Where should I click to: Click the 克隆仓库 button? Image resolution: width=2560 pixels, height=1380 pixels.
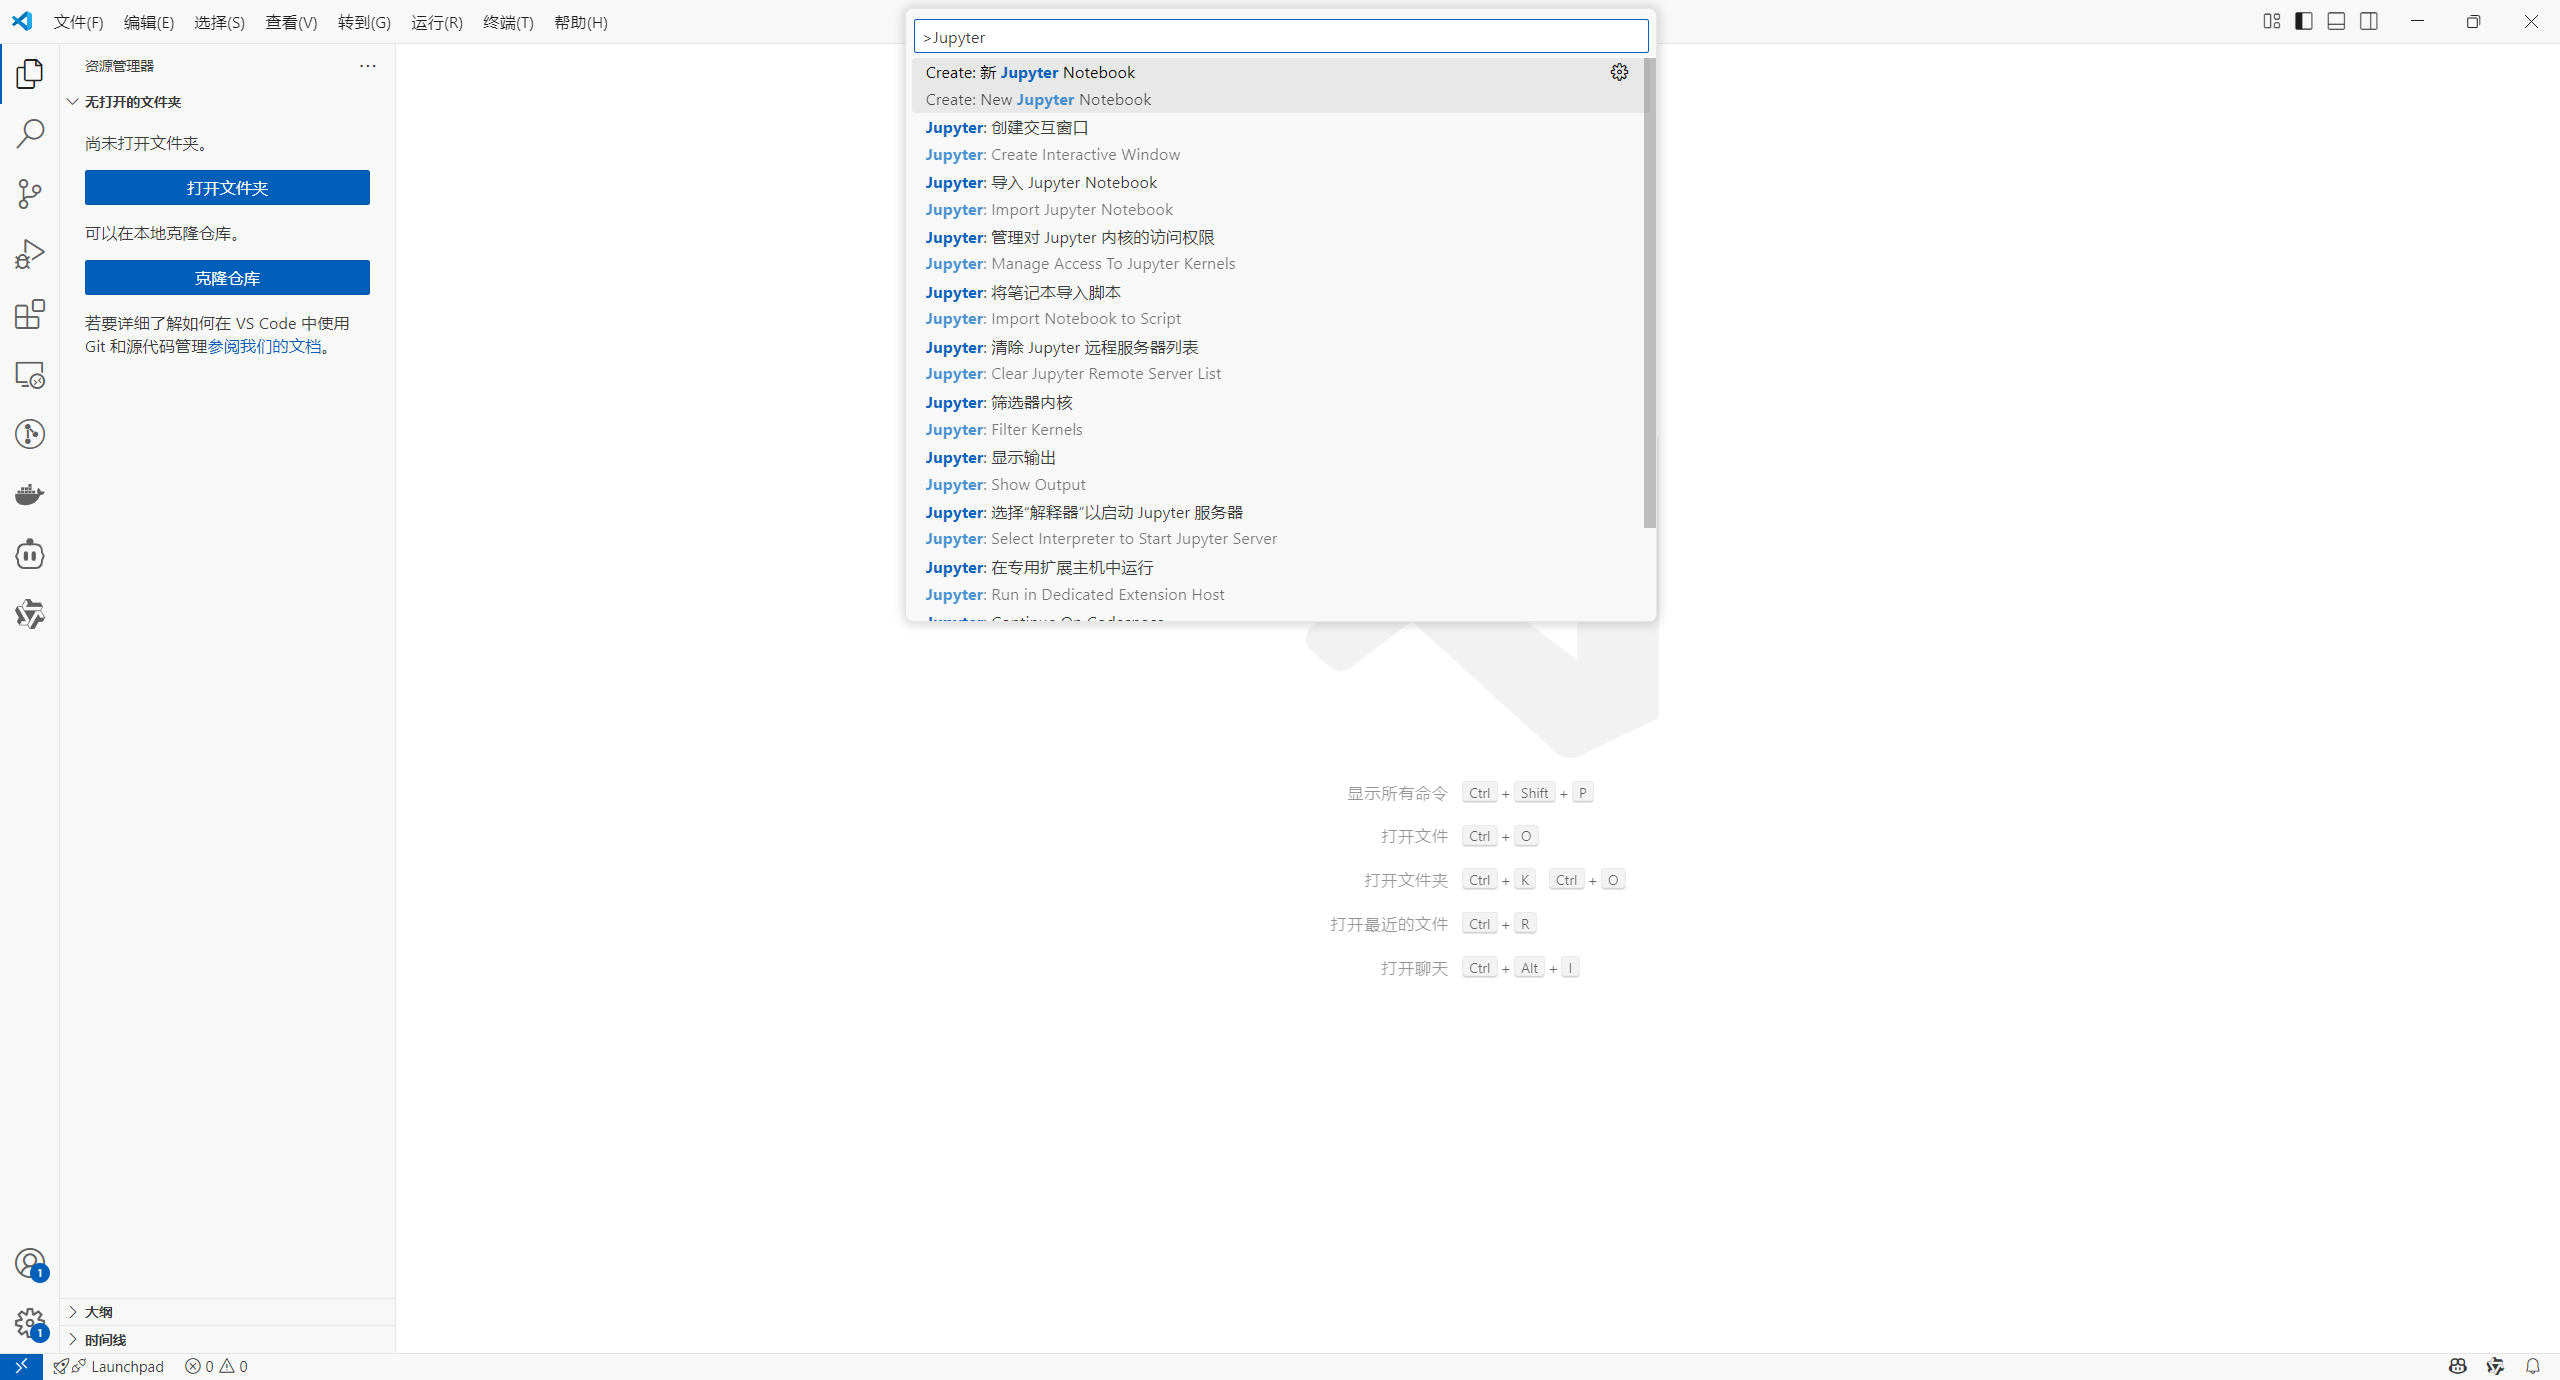point(227,278)
